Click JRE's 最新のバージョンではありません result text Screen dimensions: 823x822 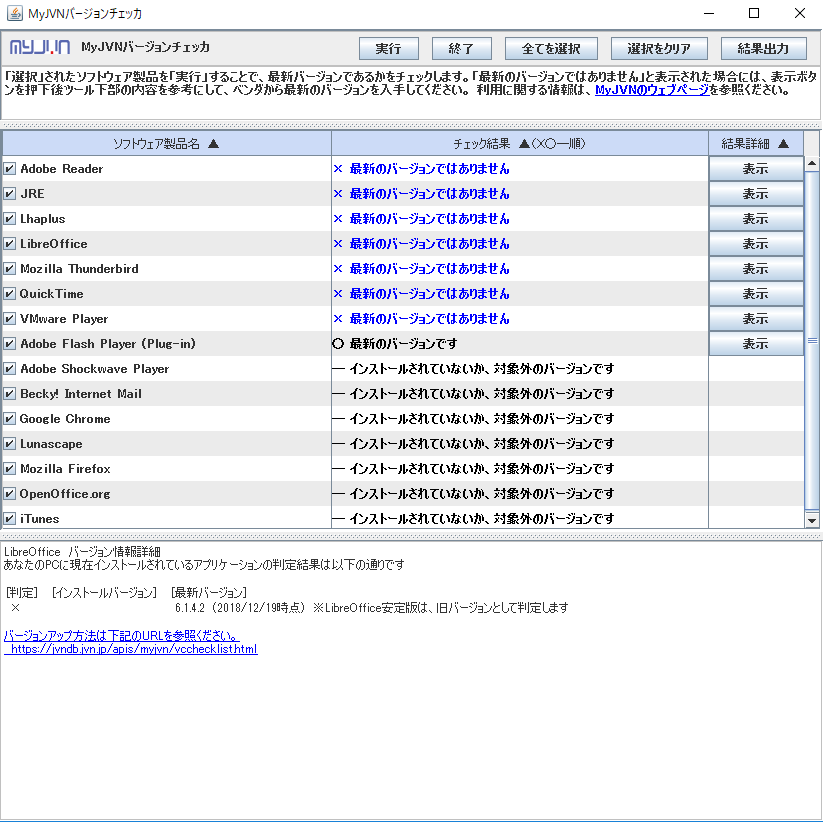429,194
